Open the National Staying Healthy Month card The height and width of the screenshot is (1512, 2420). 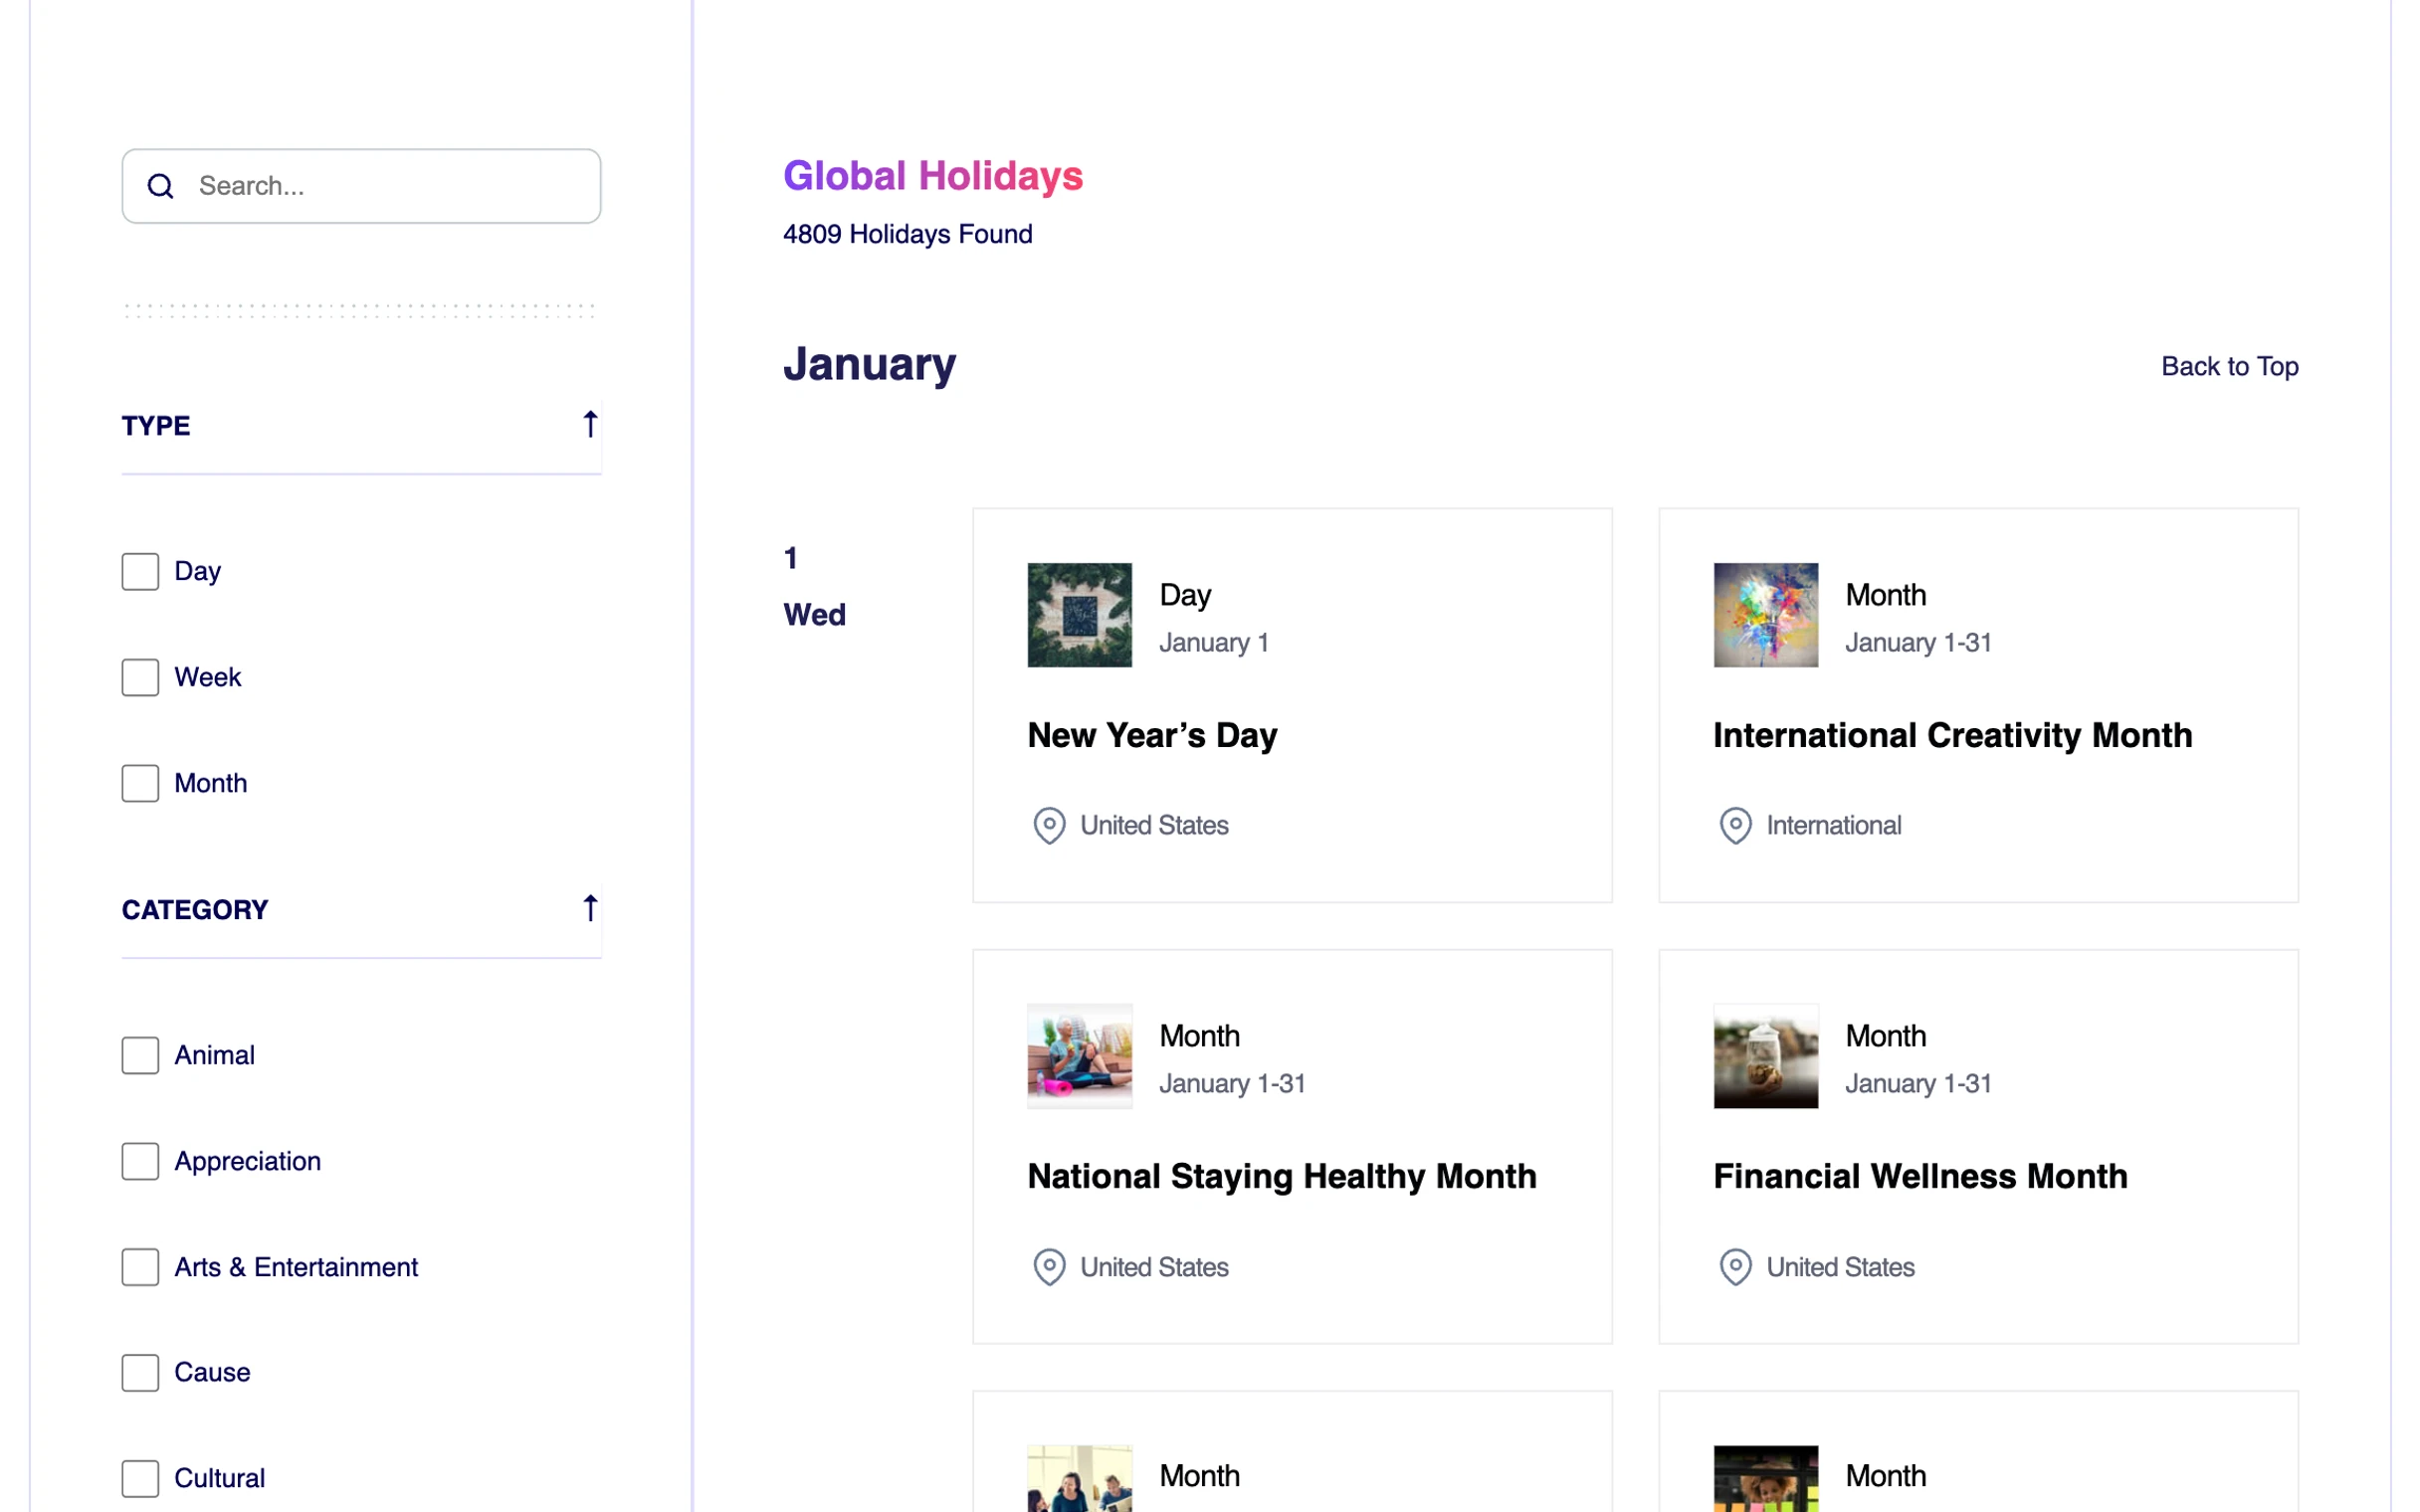pos(1281,1176)
